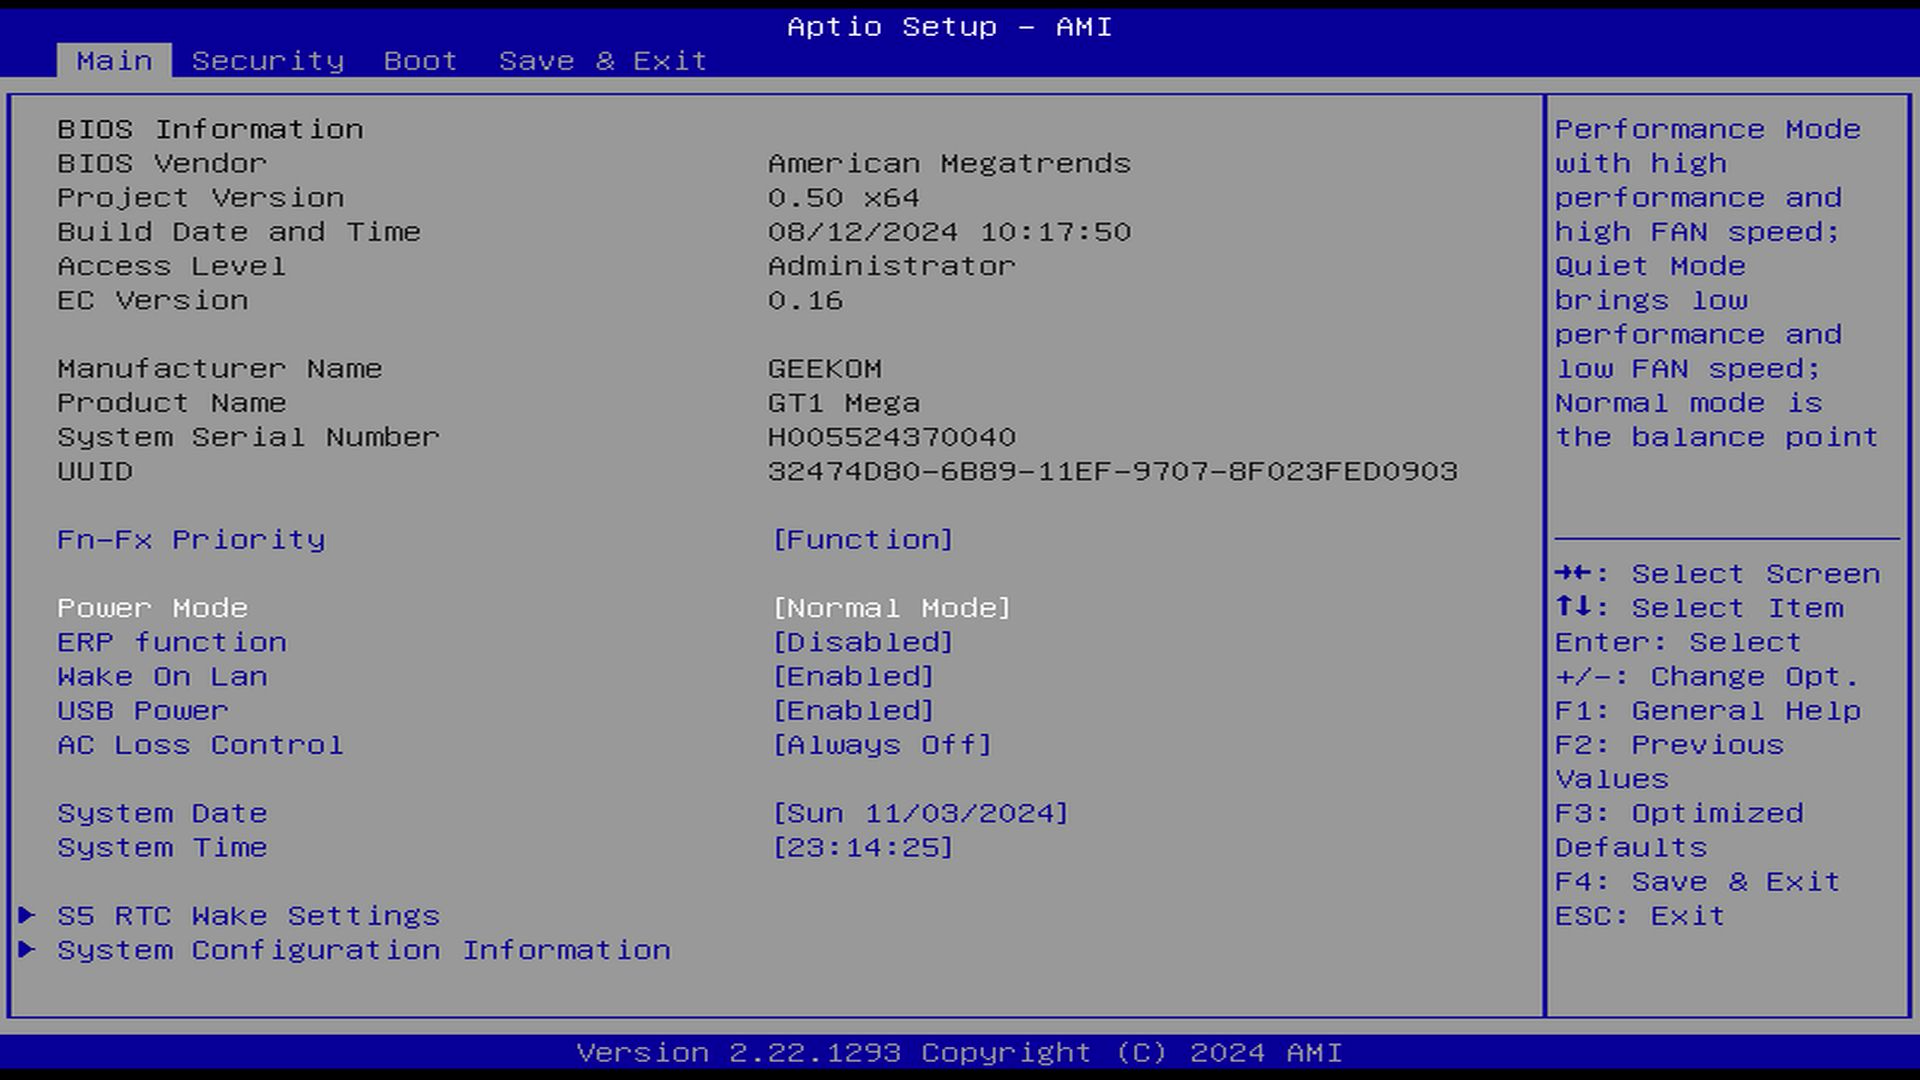Screen dimensions: 1920x1080
Task: Toggle Wake On Lan [Enabled] value
Action: click(854, 677)
